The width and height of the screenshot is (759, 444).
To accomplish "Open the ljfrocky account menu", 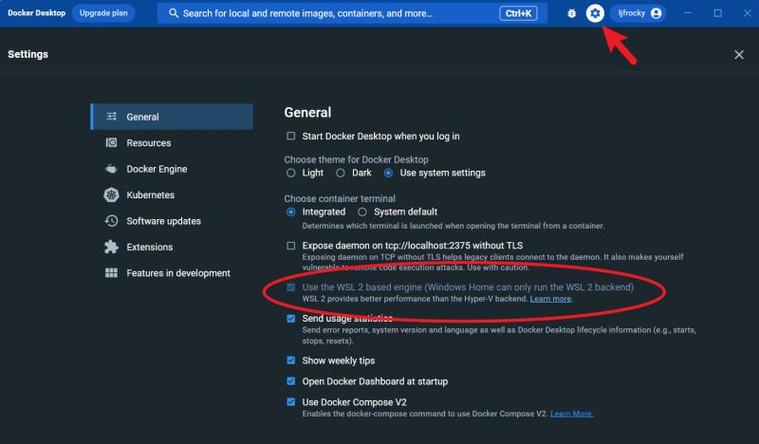I will pos(638,13).
